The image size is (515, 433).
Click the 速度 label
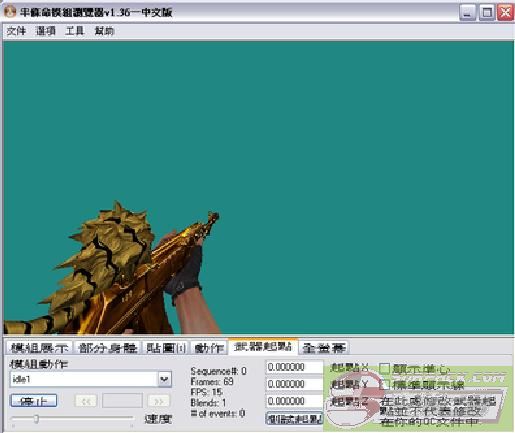coord(158,419)
